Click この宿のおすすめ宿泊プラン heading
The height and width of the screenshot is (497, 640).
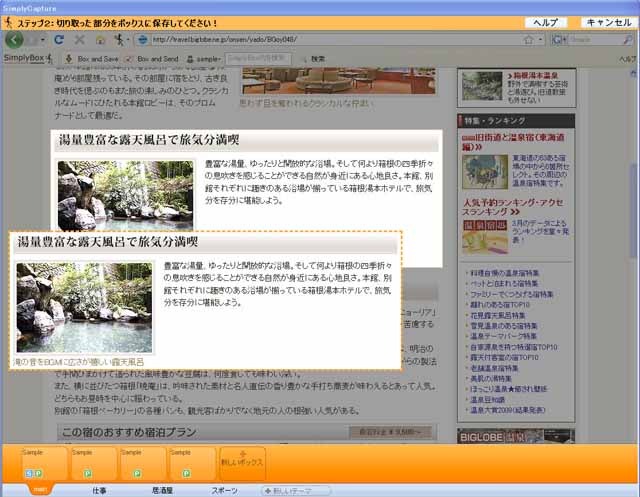[x=129, y=432]
